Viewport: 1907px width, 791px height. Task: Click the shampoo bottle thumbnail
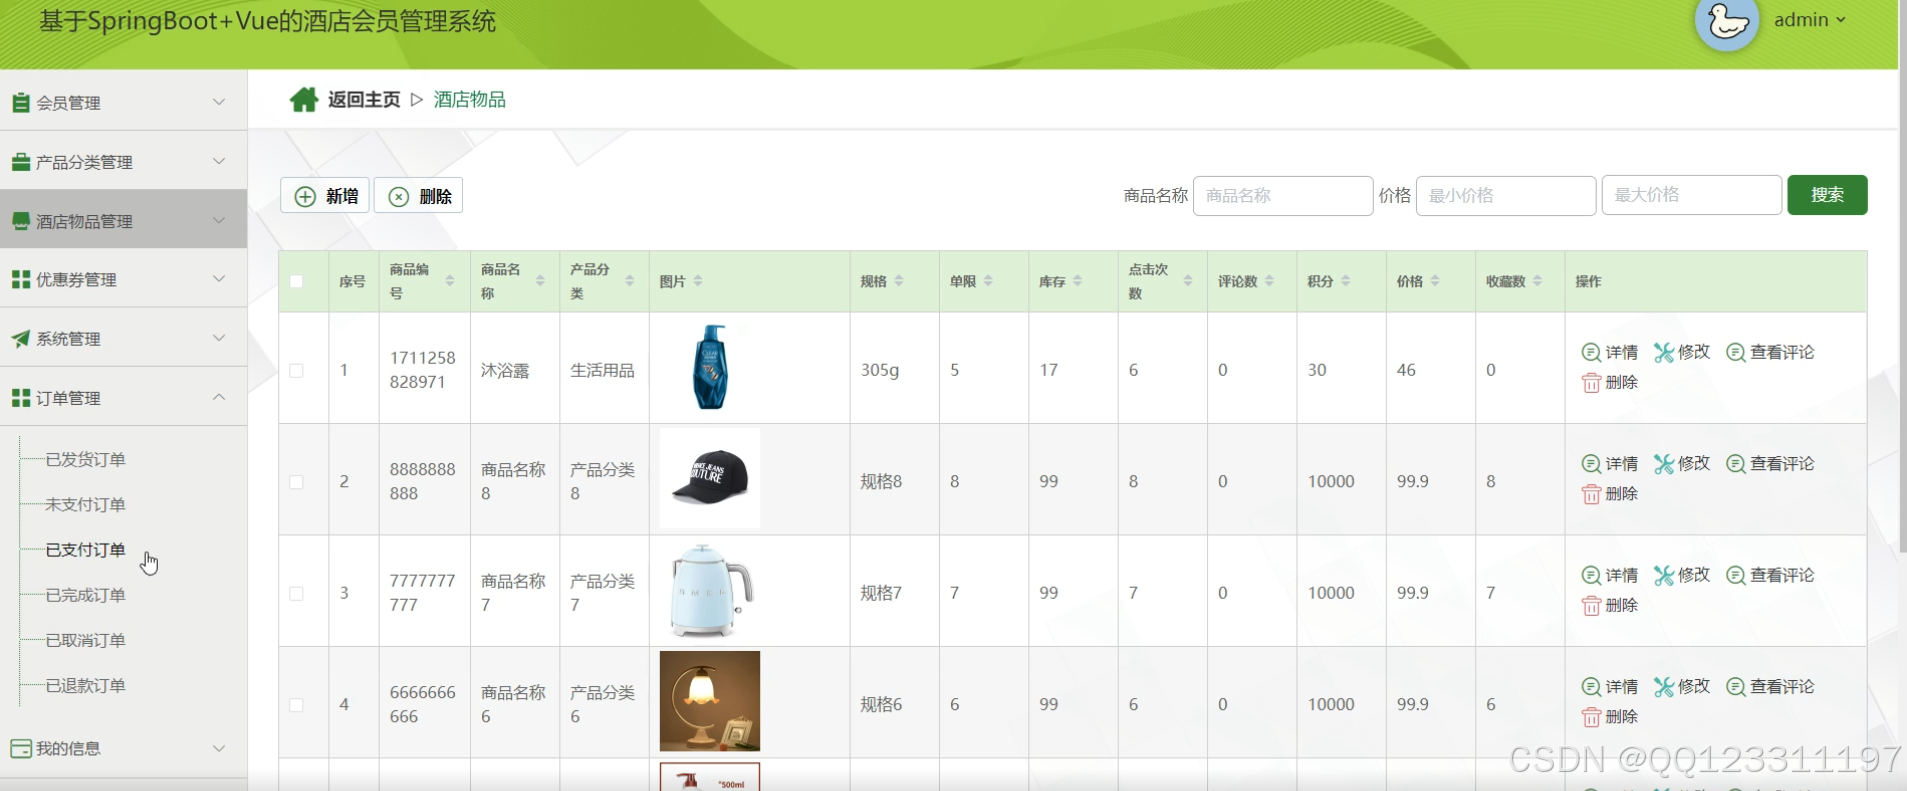pyautogui.click(x=711, y=367)
